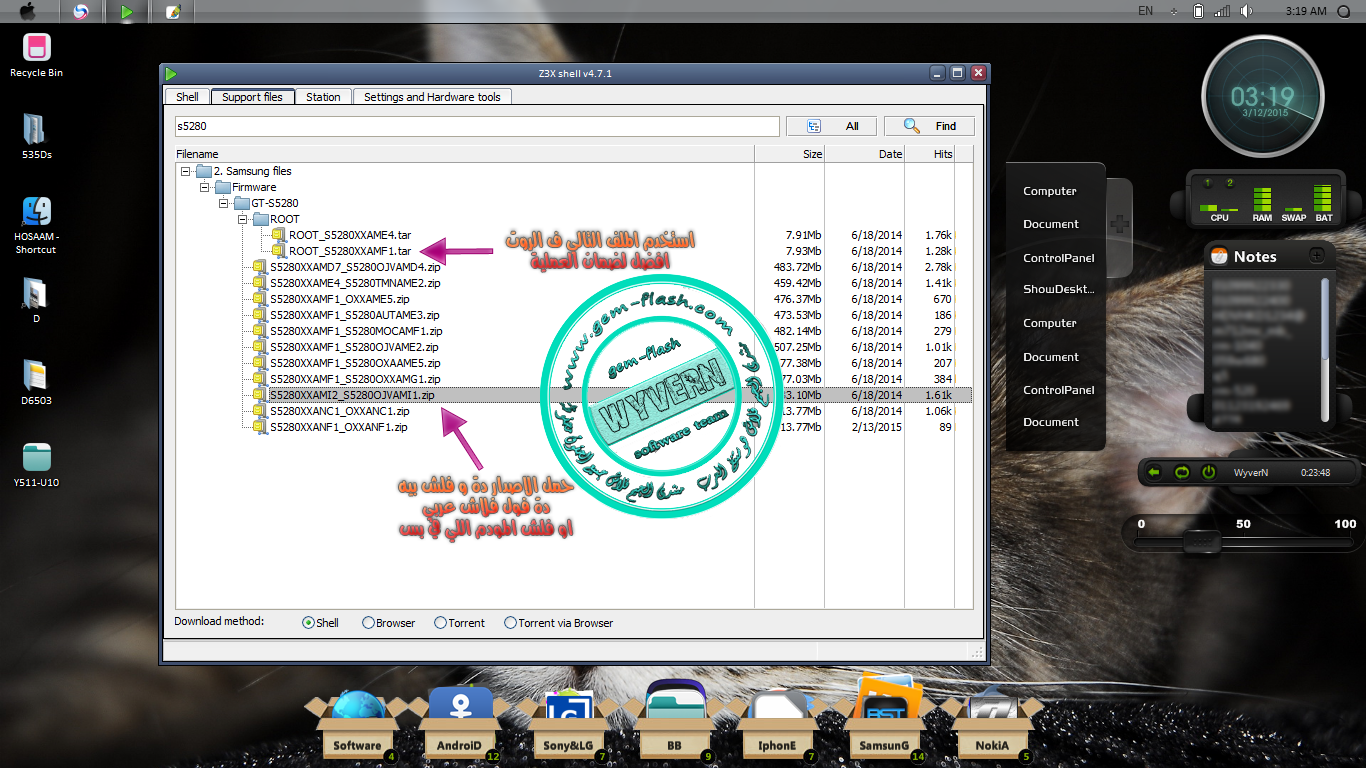This screenshot has width=1366, height=768.
Task: Collapse the GT-S5280 folder node
Action: coord(222,203)
